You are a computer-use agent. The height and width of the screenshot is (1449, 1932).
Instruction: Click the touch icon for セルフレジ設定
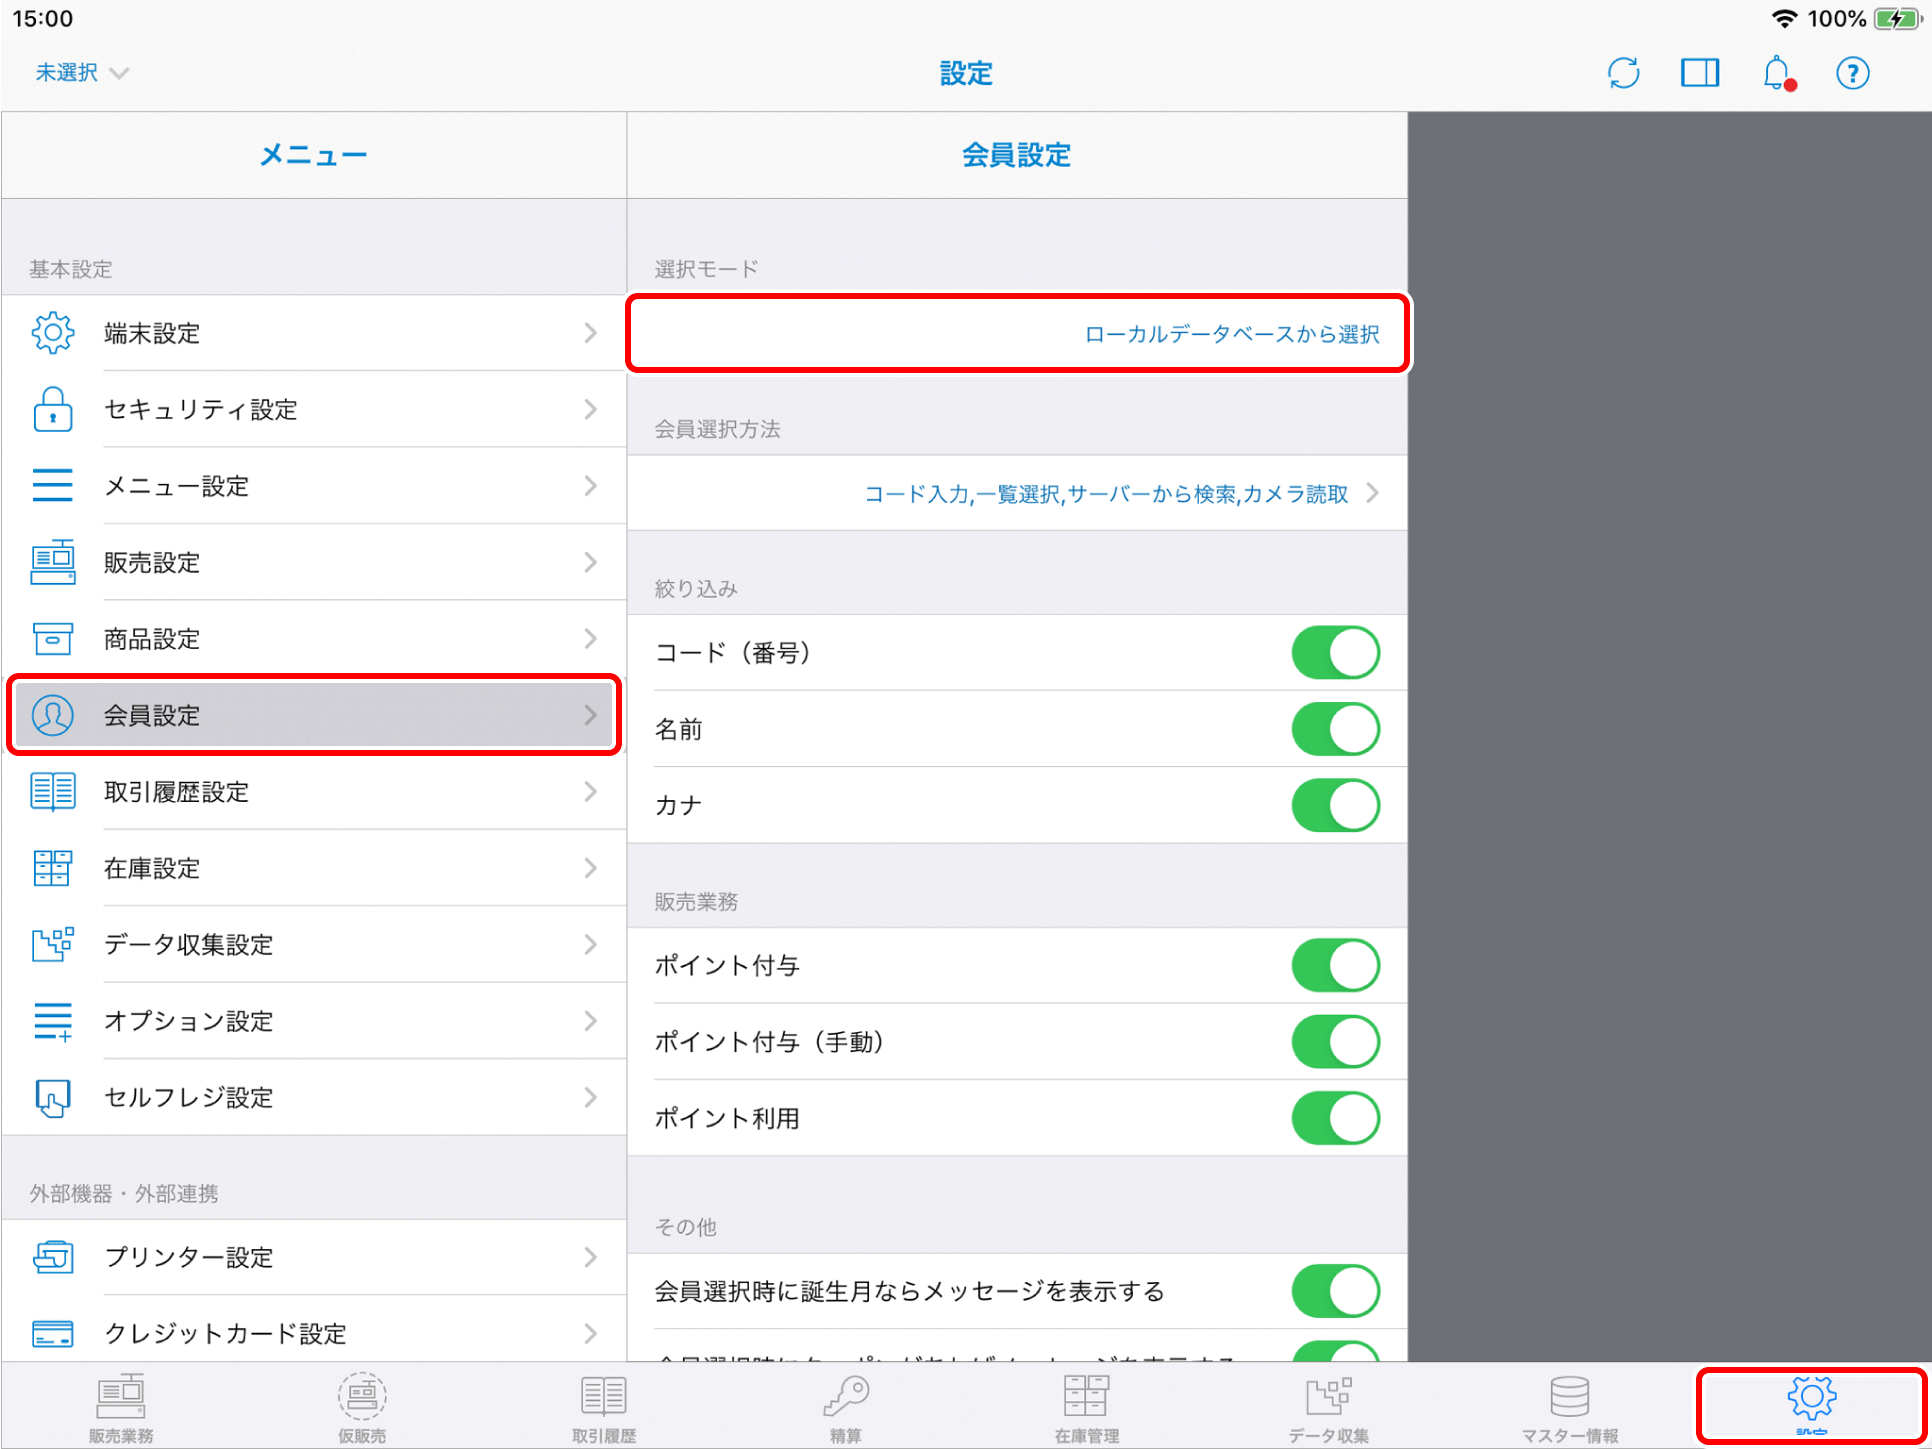tap(53, 1098)
